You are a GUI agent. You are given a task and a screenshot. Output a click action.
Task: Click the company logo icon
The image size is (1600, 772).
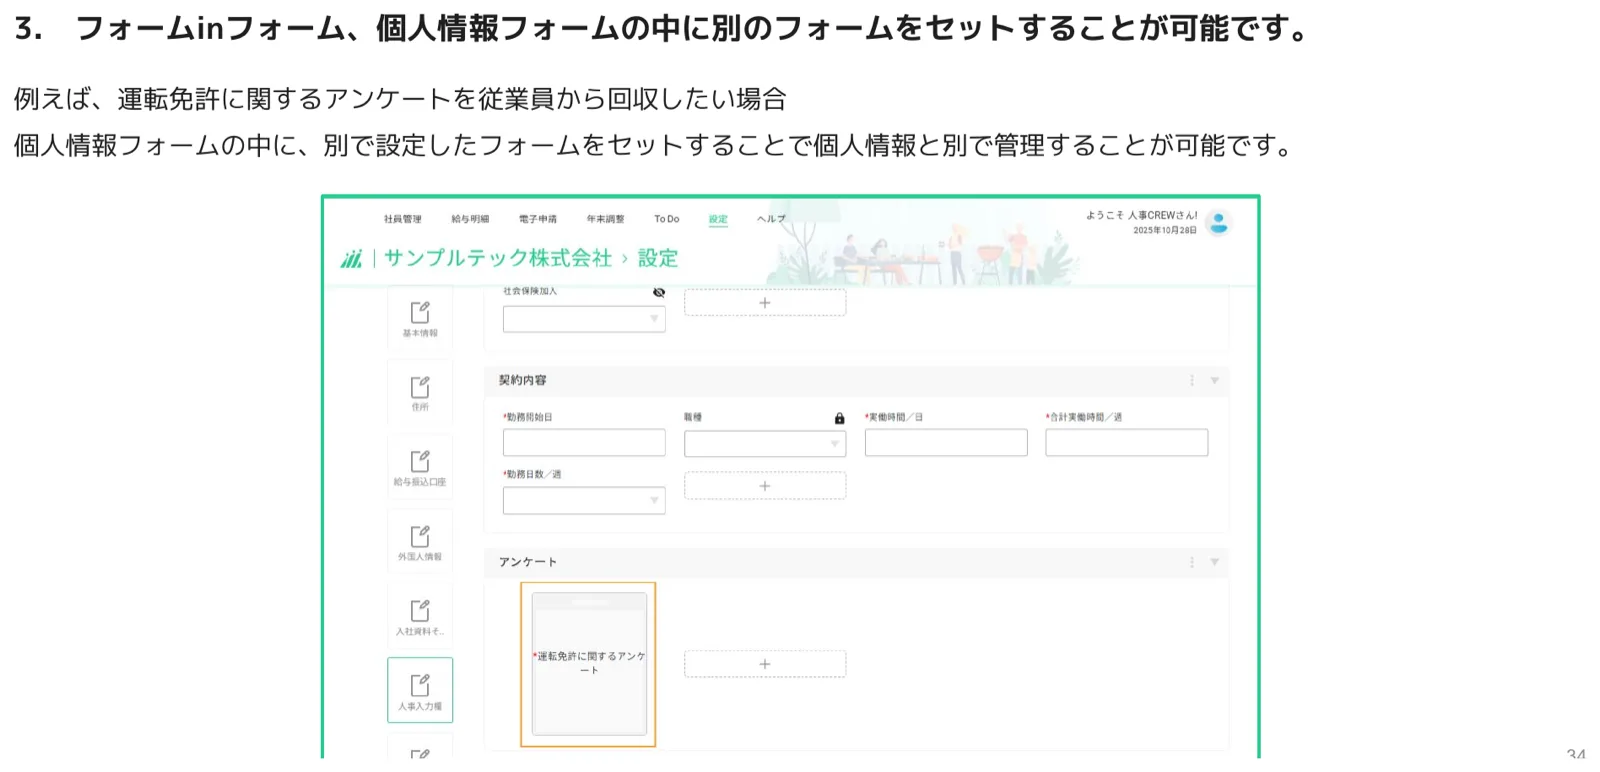351,259
